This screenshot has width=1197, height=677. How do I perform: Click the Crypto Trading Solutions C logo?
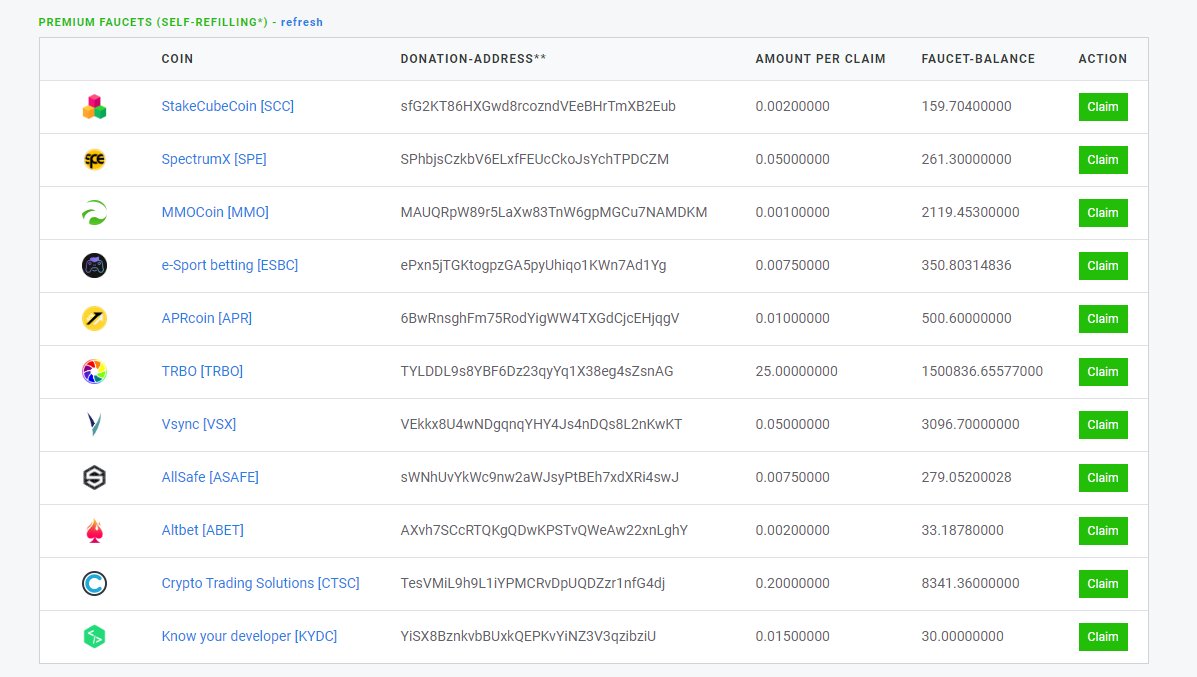[94, 584]
